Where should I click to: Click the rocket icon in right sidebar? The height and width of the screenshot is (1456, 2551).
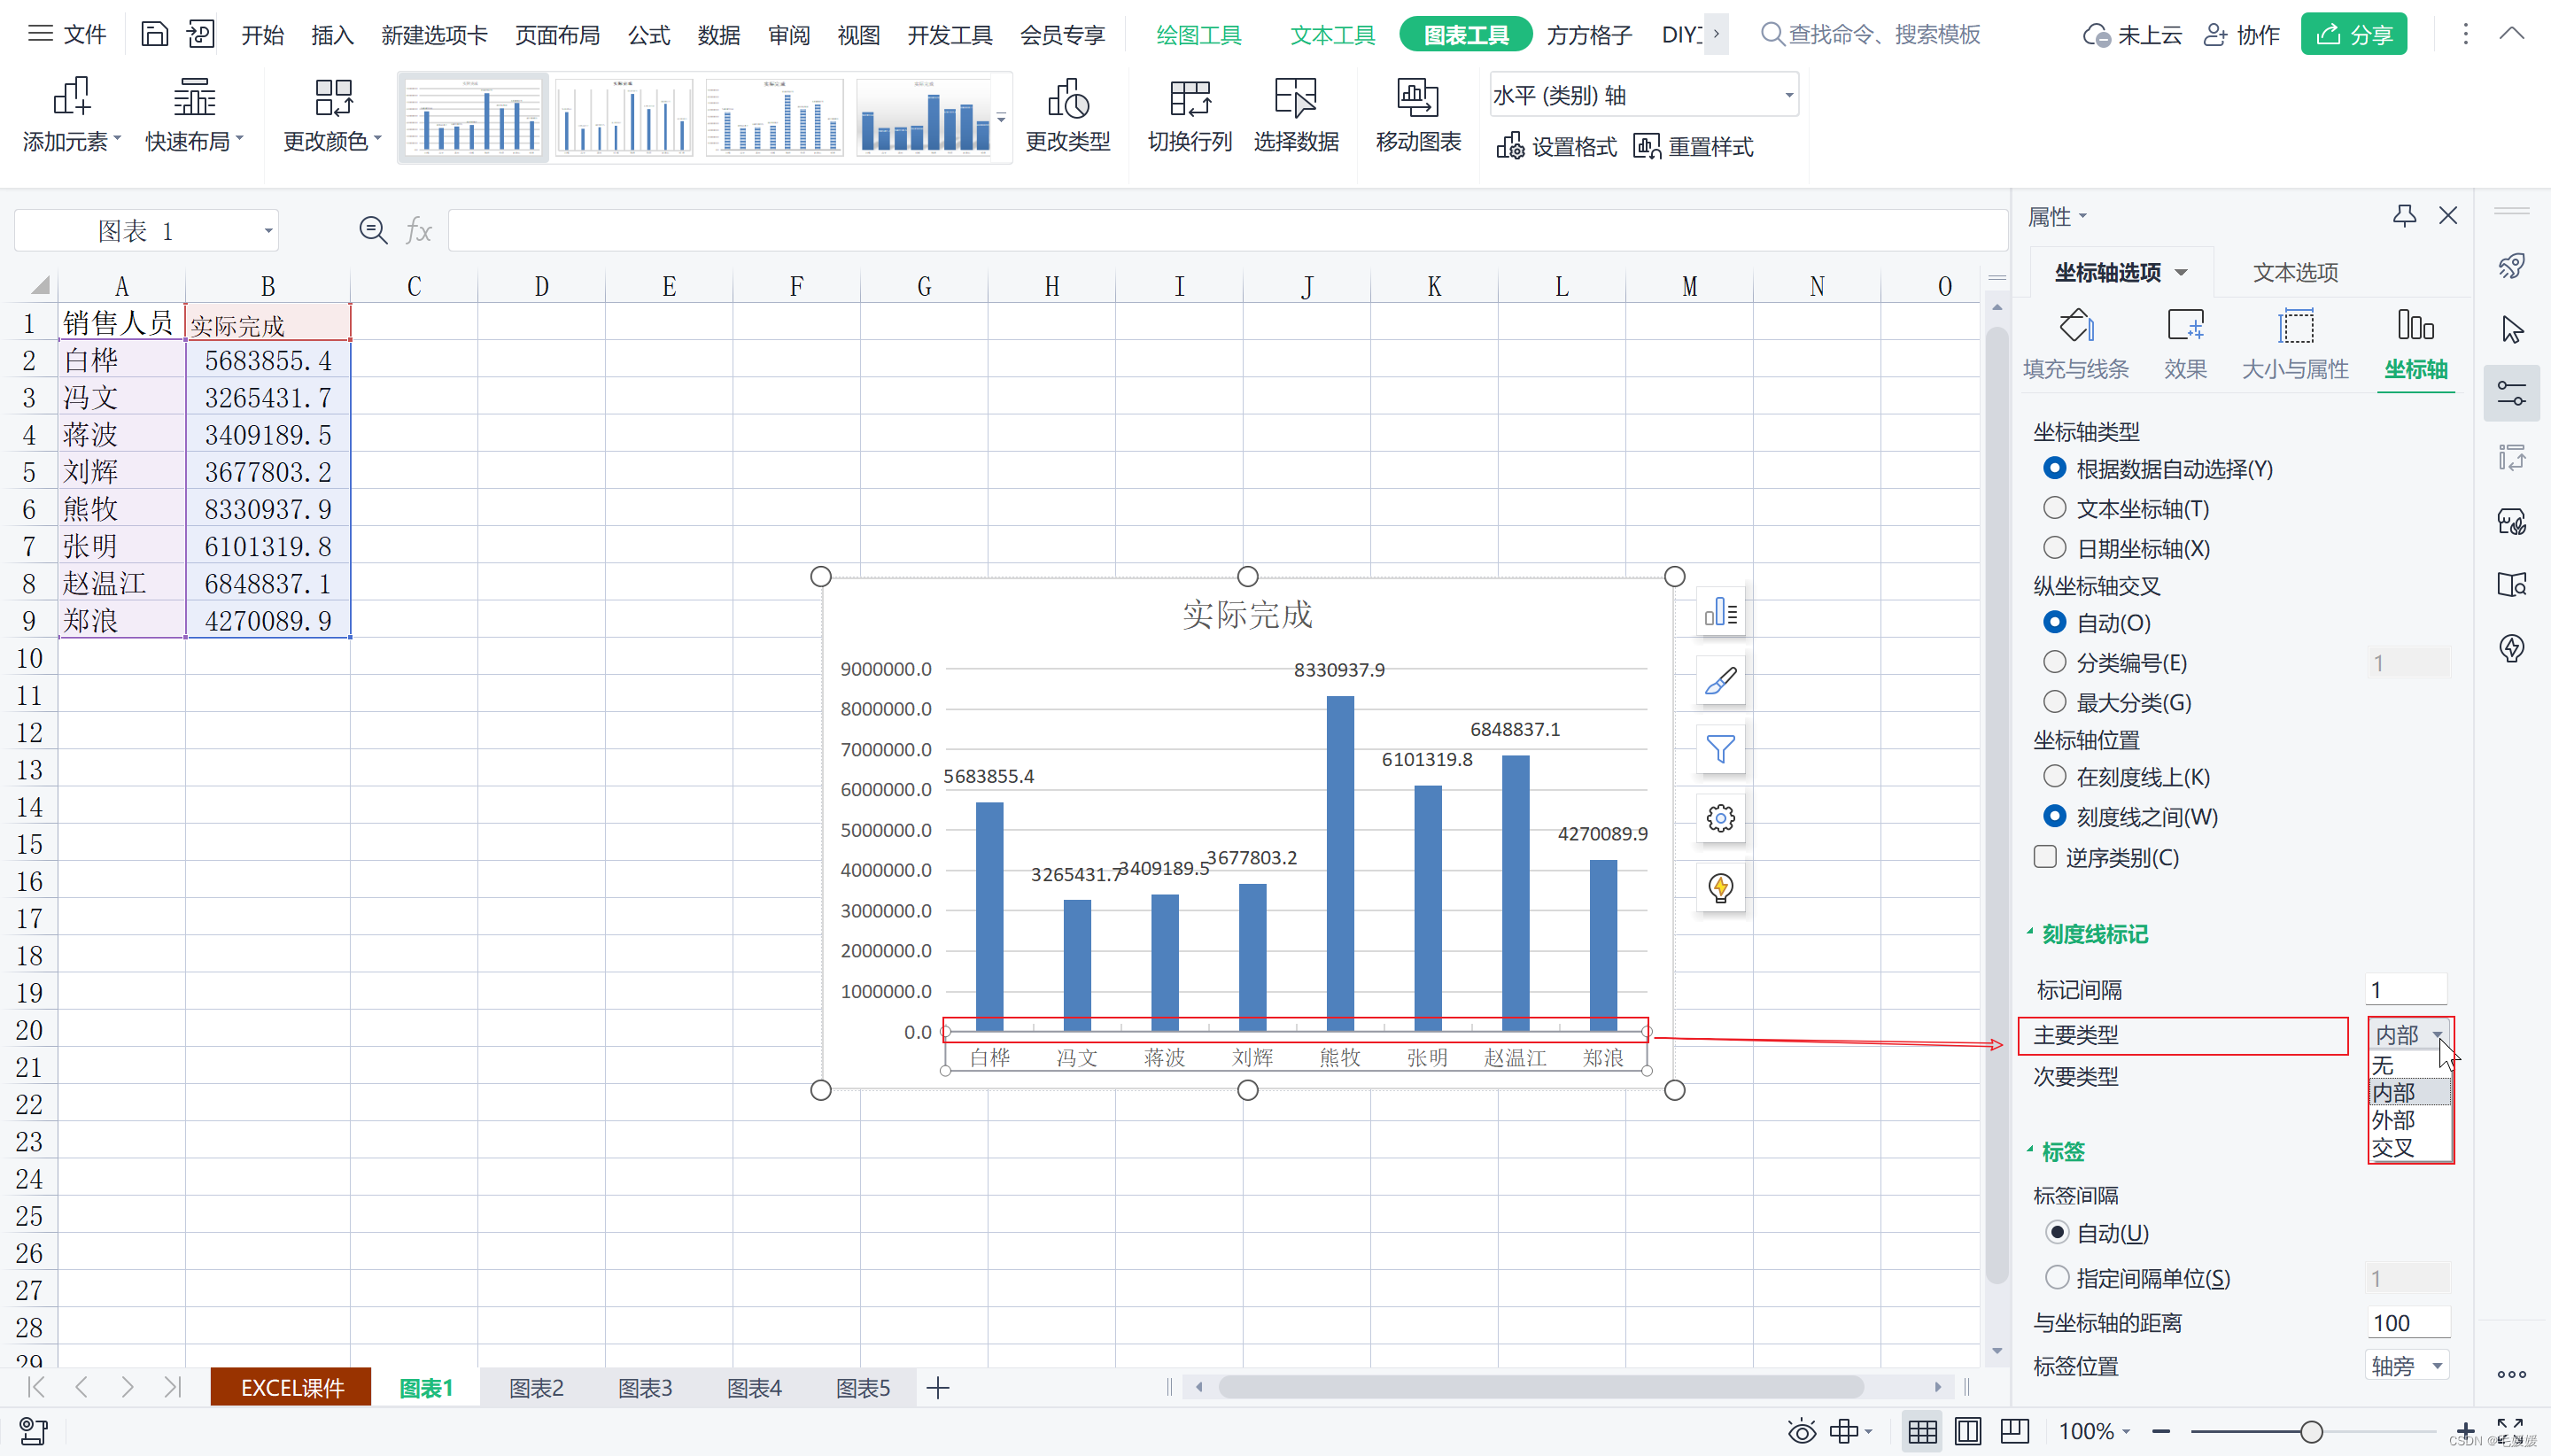click(x=2511, y=266)
